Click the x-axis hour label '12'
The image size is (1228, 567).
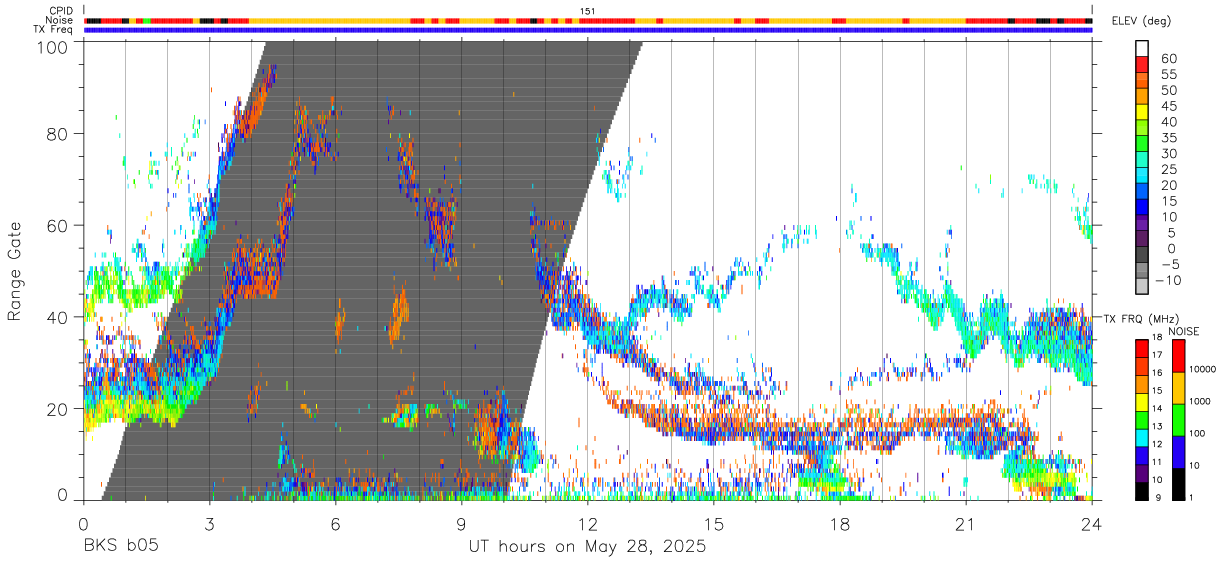coord(588,523)
